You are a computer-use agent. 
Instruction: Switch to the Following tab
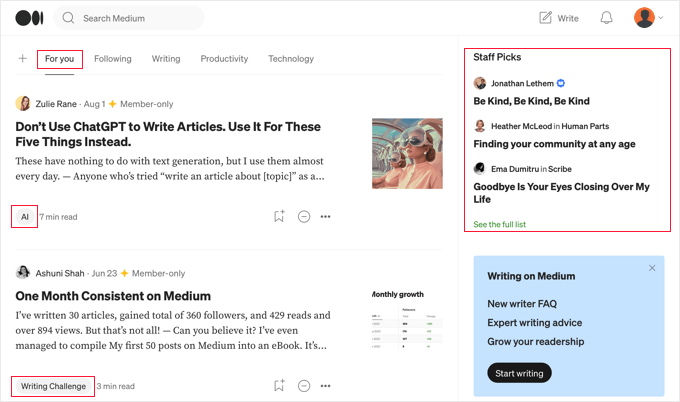113,59
